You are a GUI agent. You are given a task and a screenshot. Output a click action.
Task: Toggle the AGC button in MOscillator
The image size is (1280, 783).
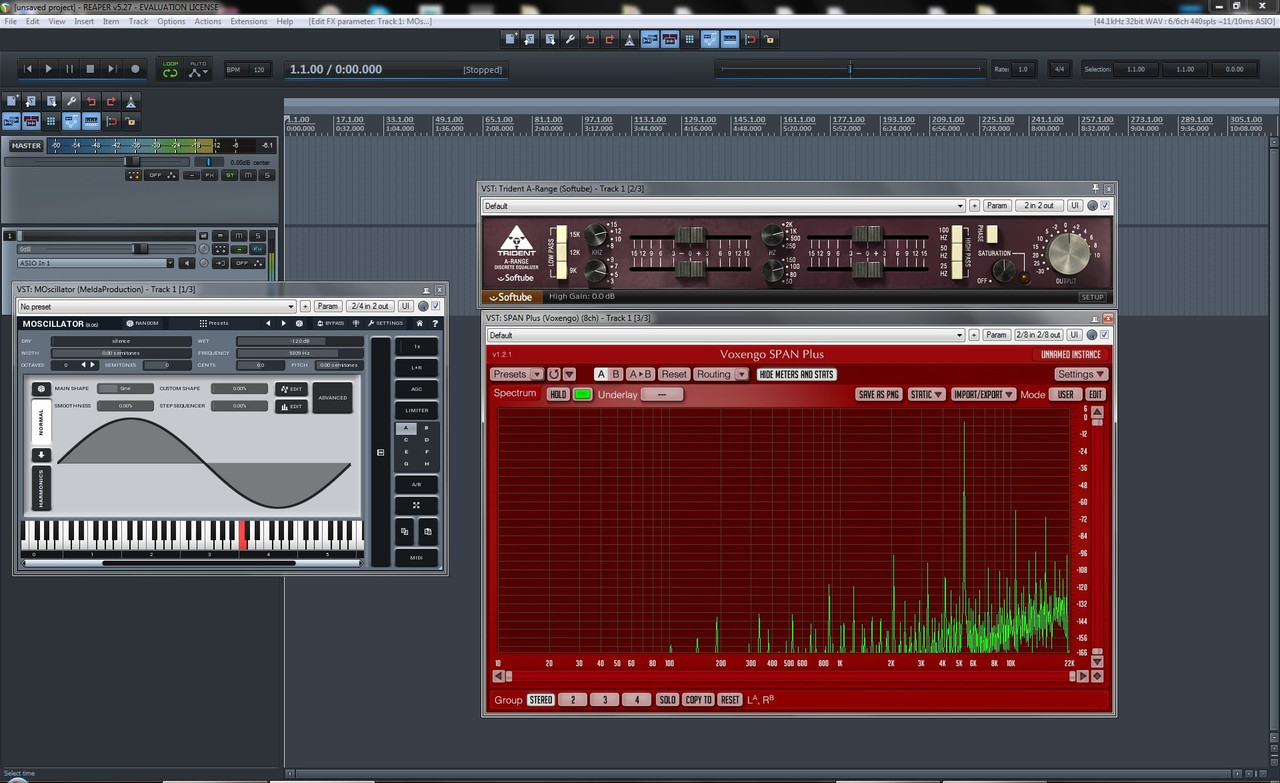(417, 389)
